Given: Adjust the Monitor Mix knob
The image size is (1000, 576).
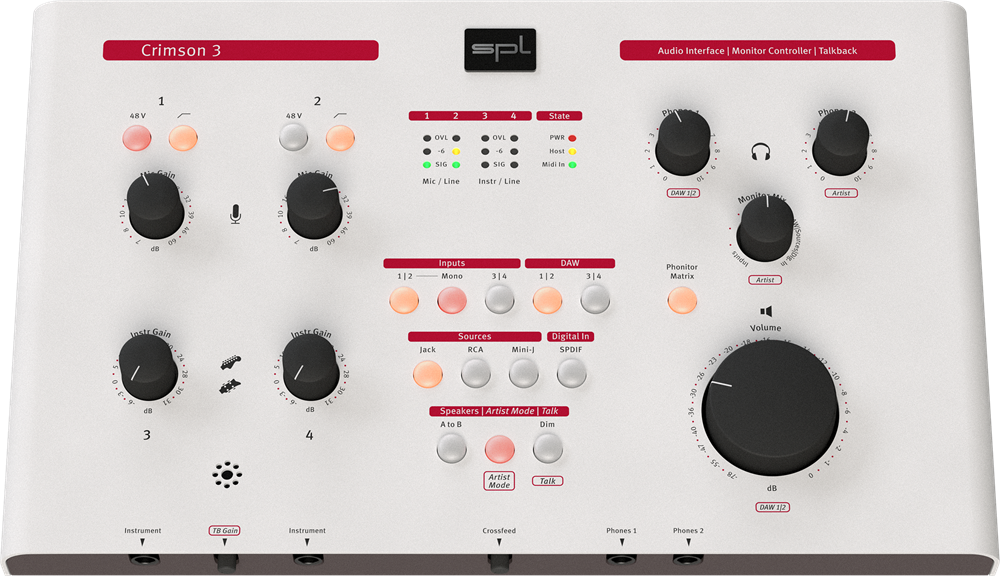Looking at the screenshot, I should pyautogui.click(x=765, y=229).
